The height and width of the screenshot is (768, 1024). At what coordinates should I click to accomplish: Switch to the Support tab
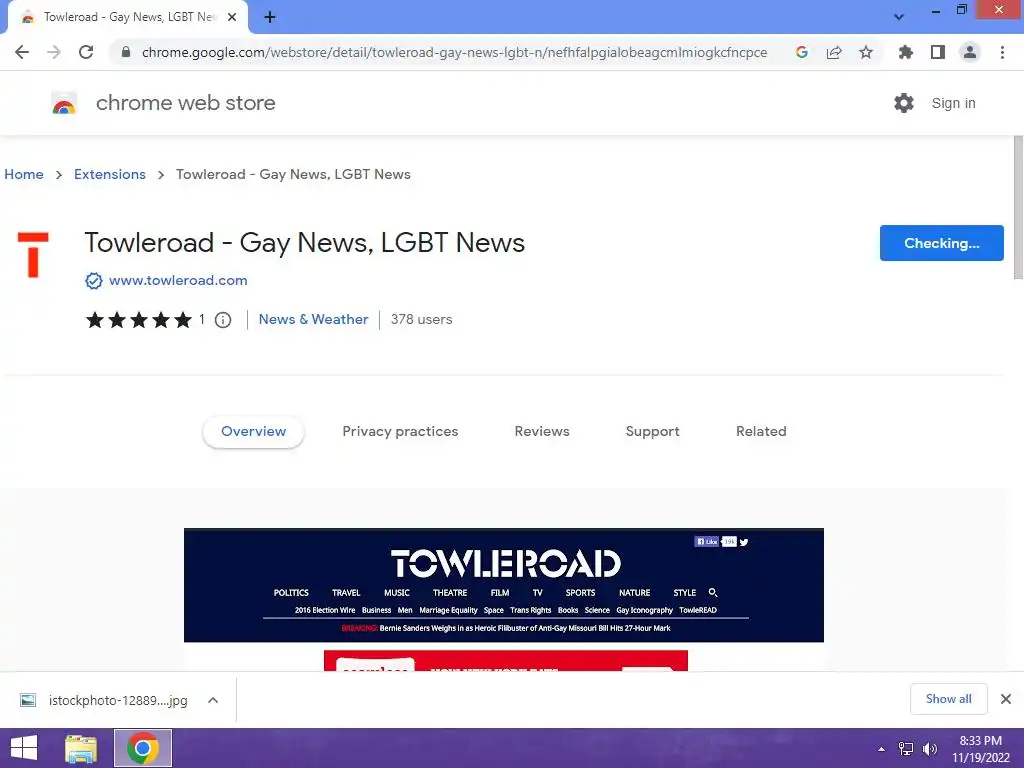click(652, 432)
